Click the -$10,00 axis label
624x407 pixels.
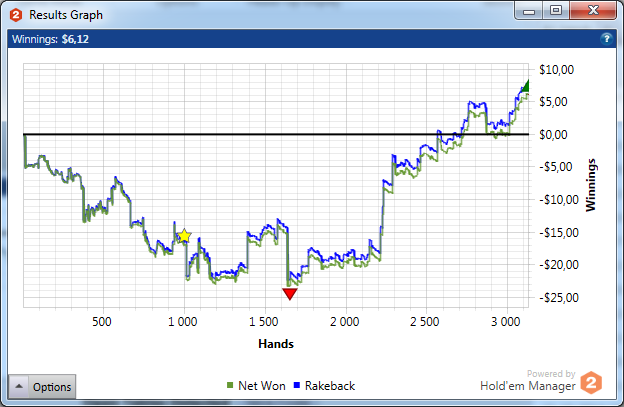(559, 199)
